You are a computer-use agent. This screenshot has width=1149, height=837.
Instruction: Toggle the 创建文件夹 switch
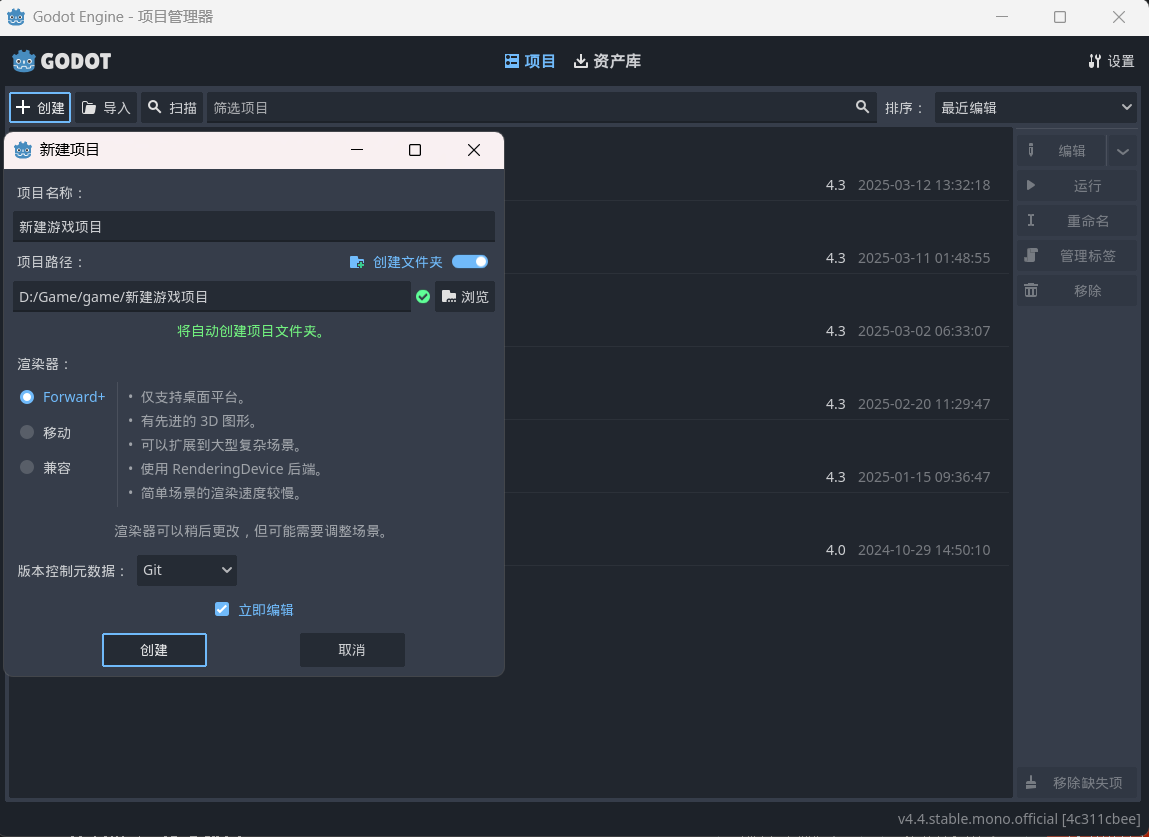[x=470, y=262]
